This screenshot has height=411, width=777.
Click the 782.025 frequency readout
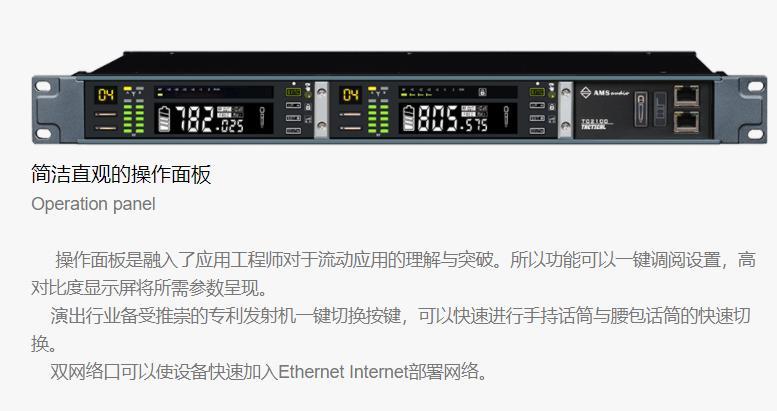pyautogui.click(x=210, y=119)
